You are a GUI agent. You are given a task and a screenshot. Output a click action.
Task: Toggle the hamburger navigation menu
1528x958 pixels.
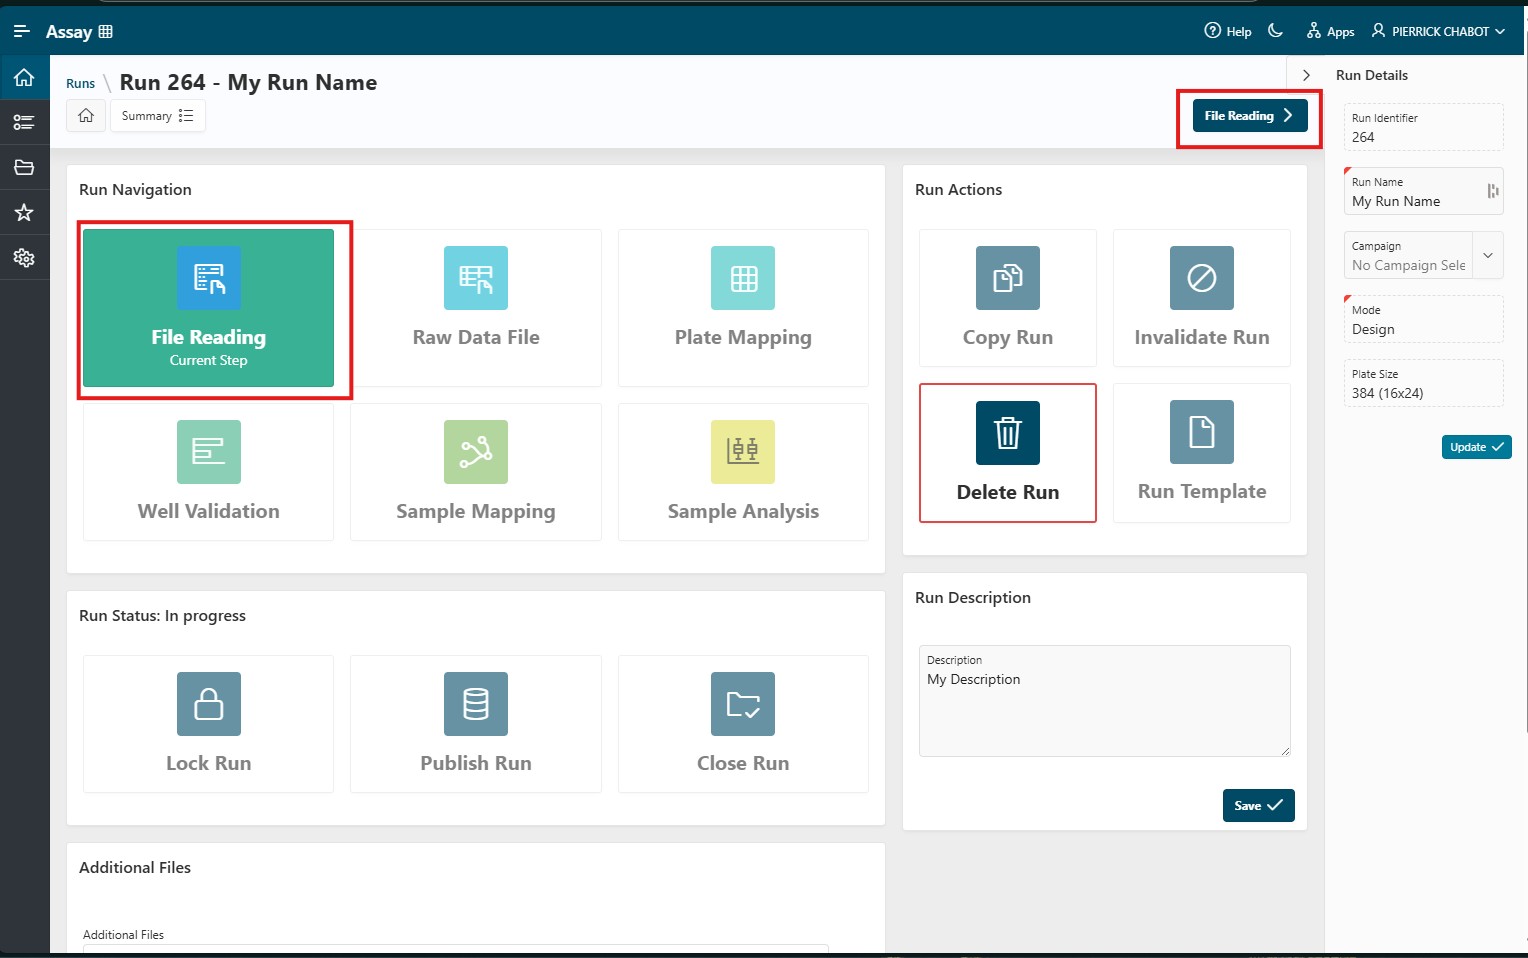pos(22,31)
